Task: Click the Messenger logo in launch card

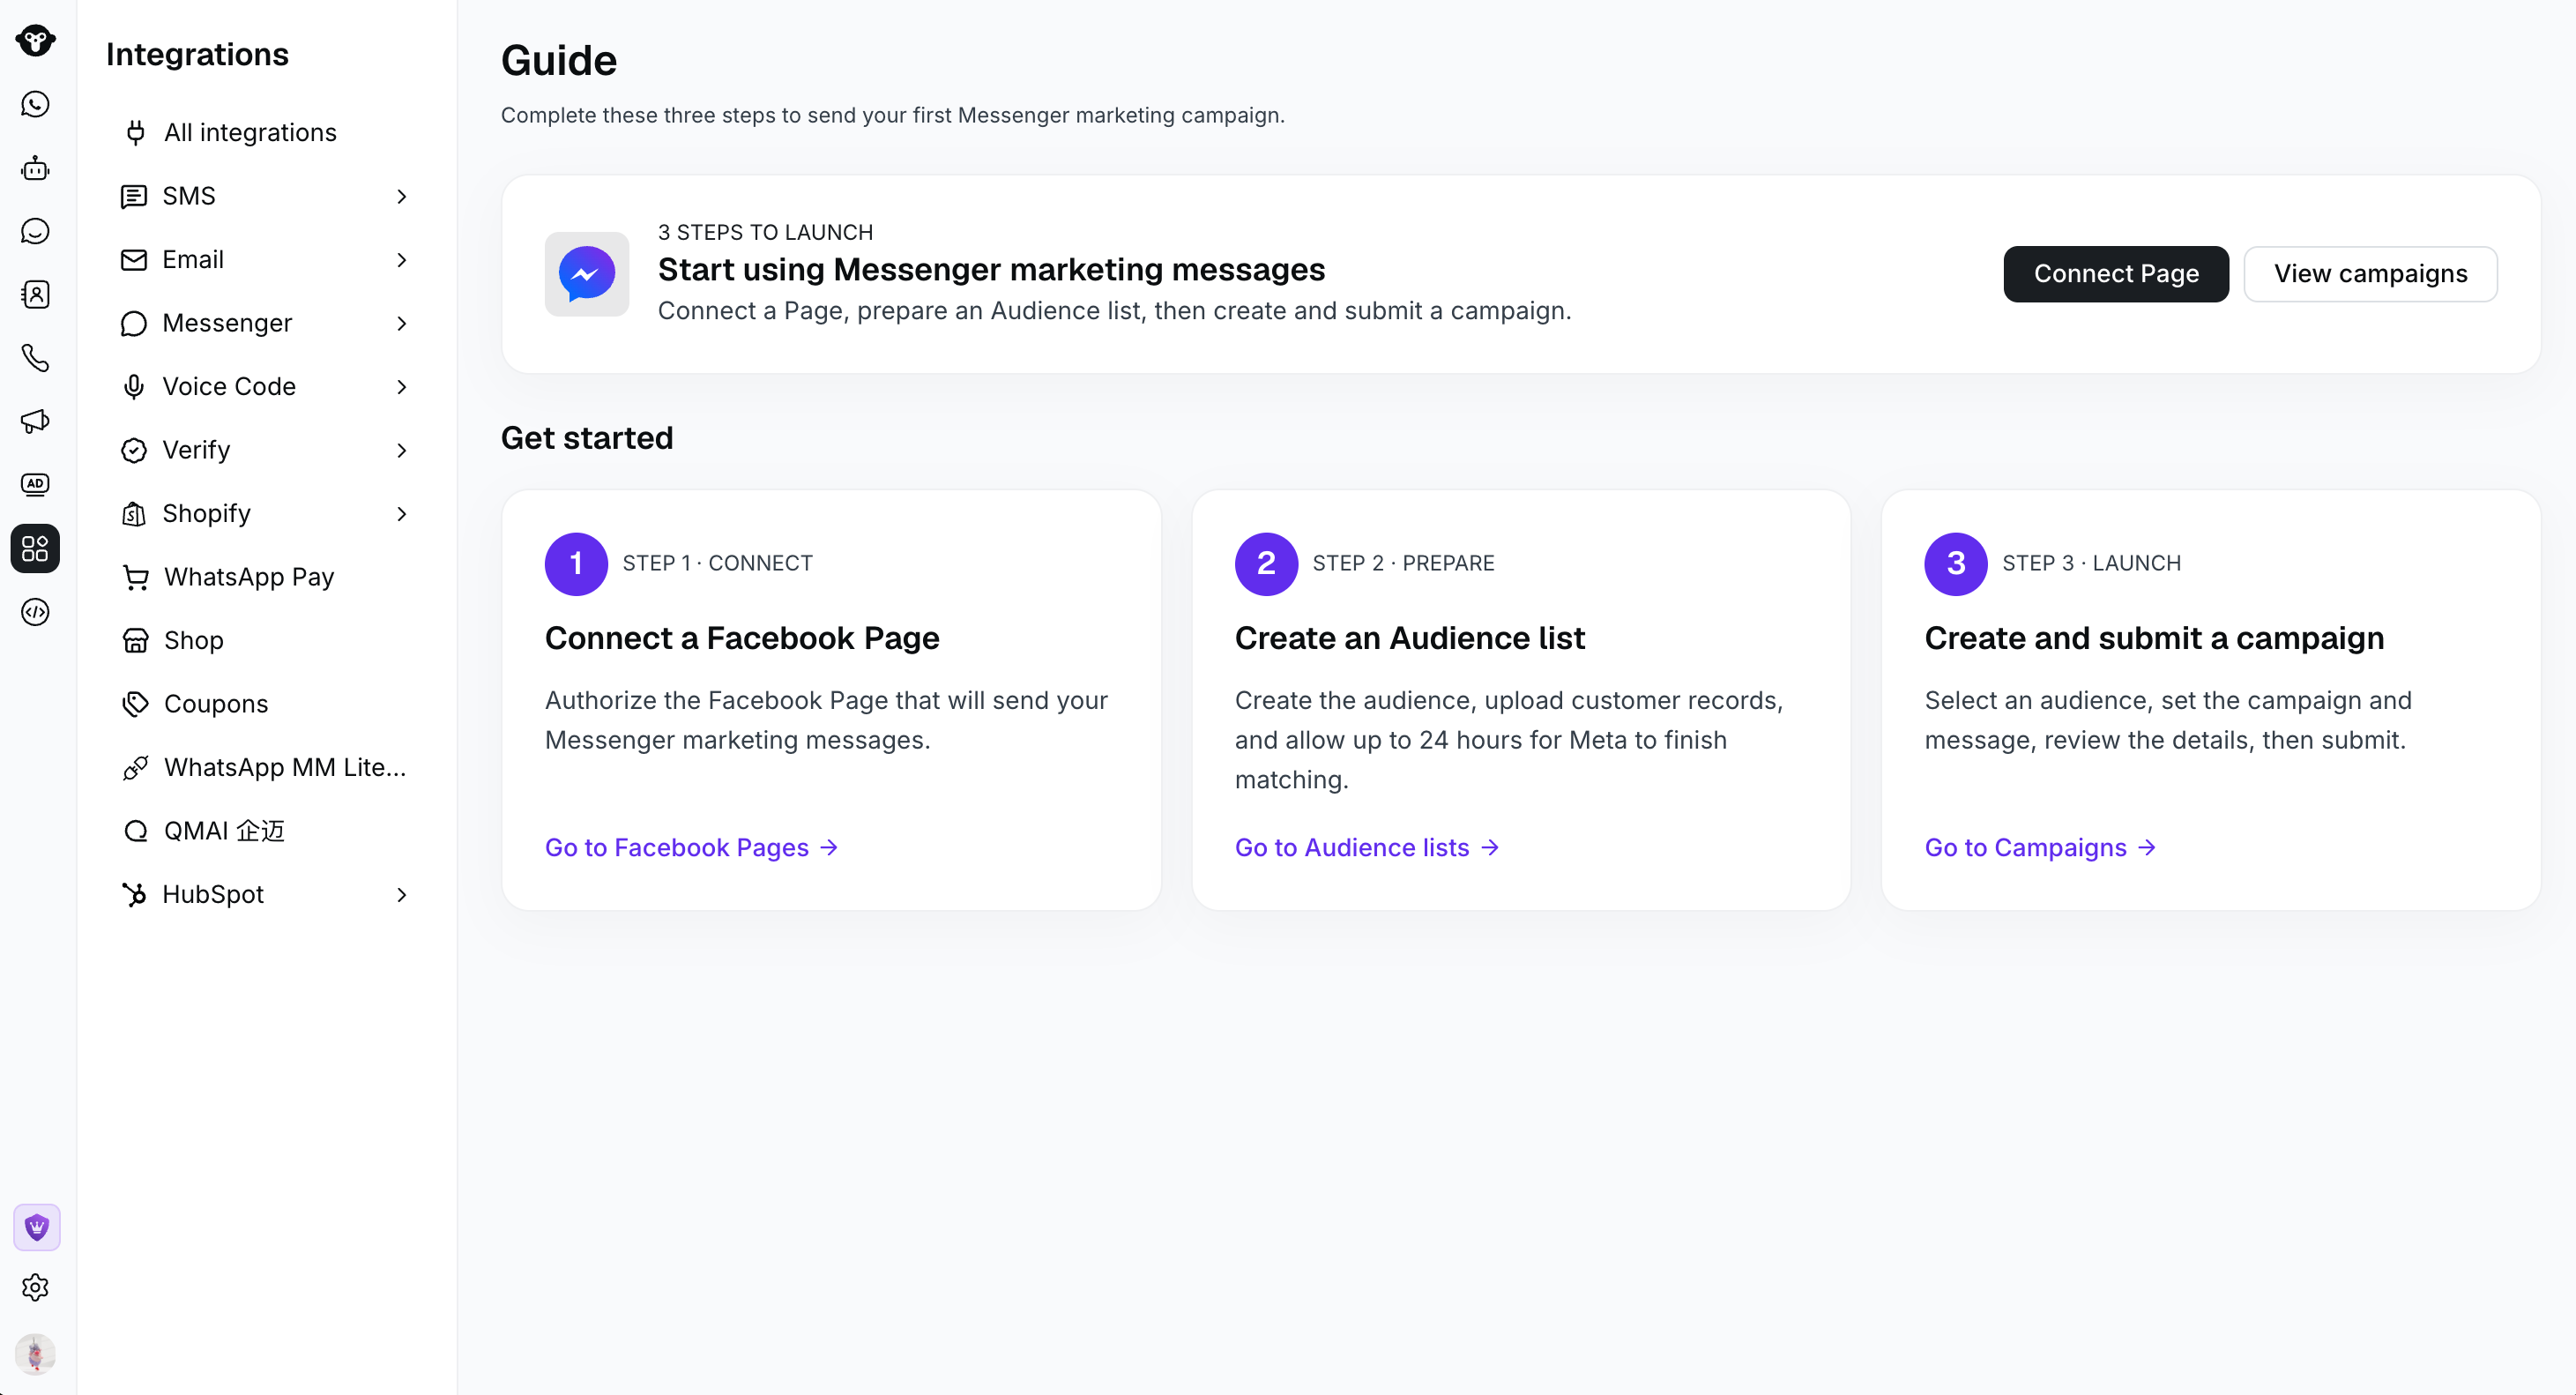Action: [587, 274]
